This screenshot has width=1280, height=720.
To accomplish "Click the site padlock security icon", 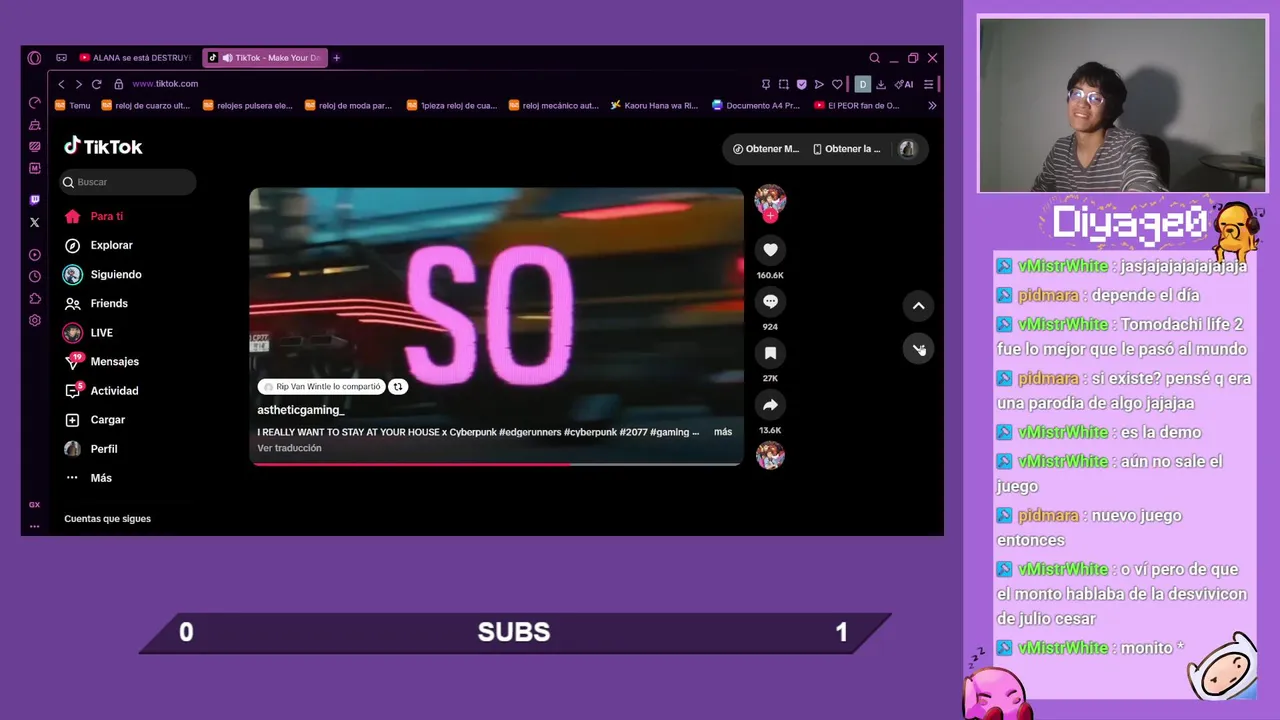I will [x=118, y=84].
